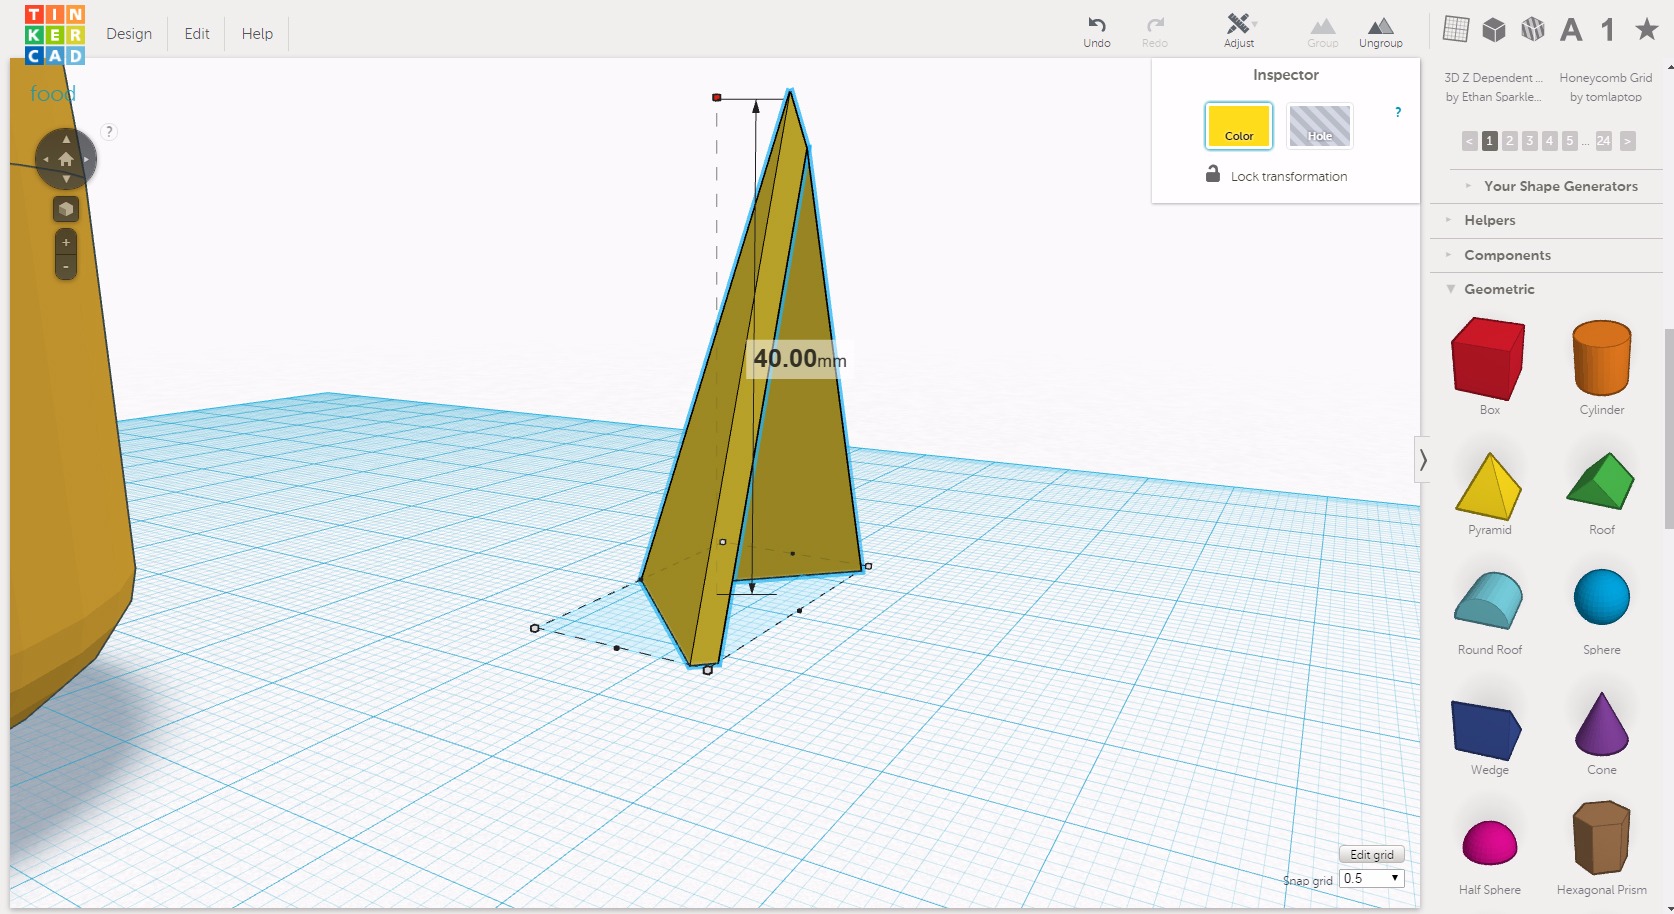Image resolution: width=1674 pixels, height=914 pixels.
Task: Select the striped cube icon in top bar
Action: point(1532,29)
